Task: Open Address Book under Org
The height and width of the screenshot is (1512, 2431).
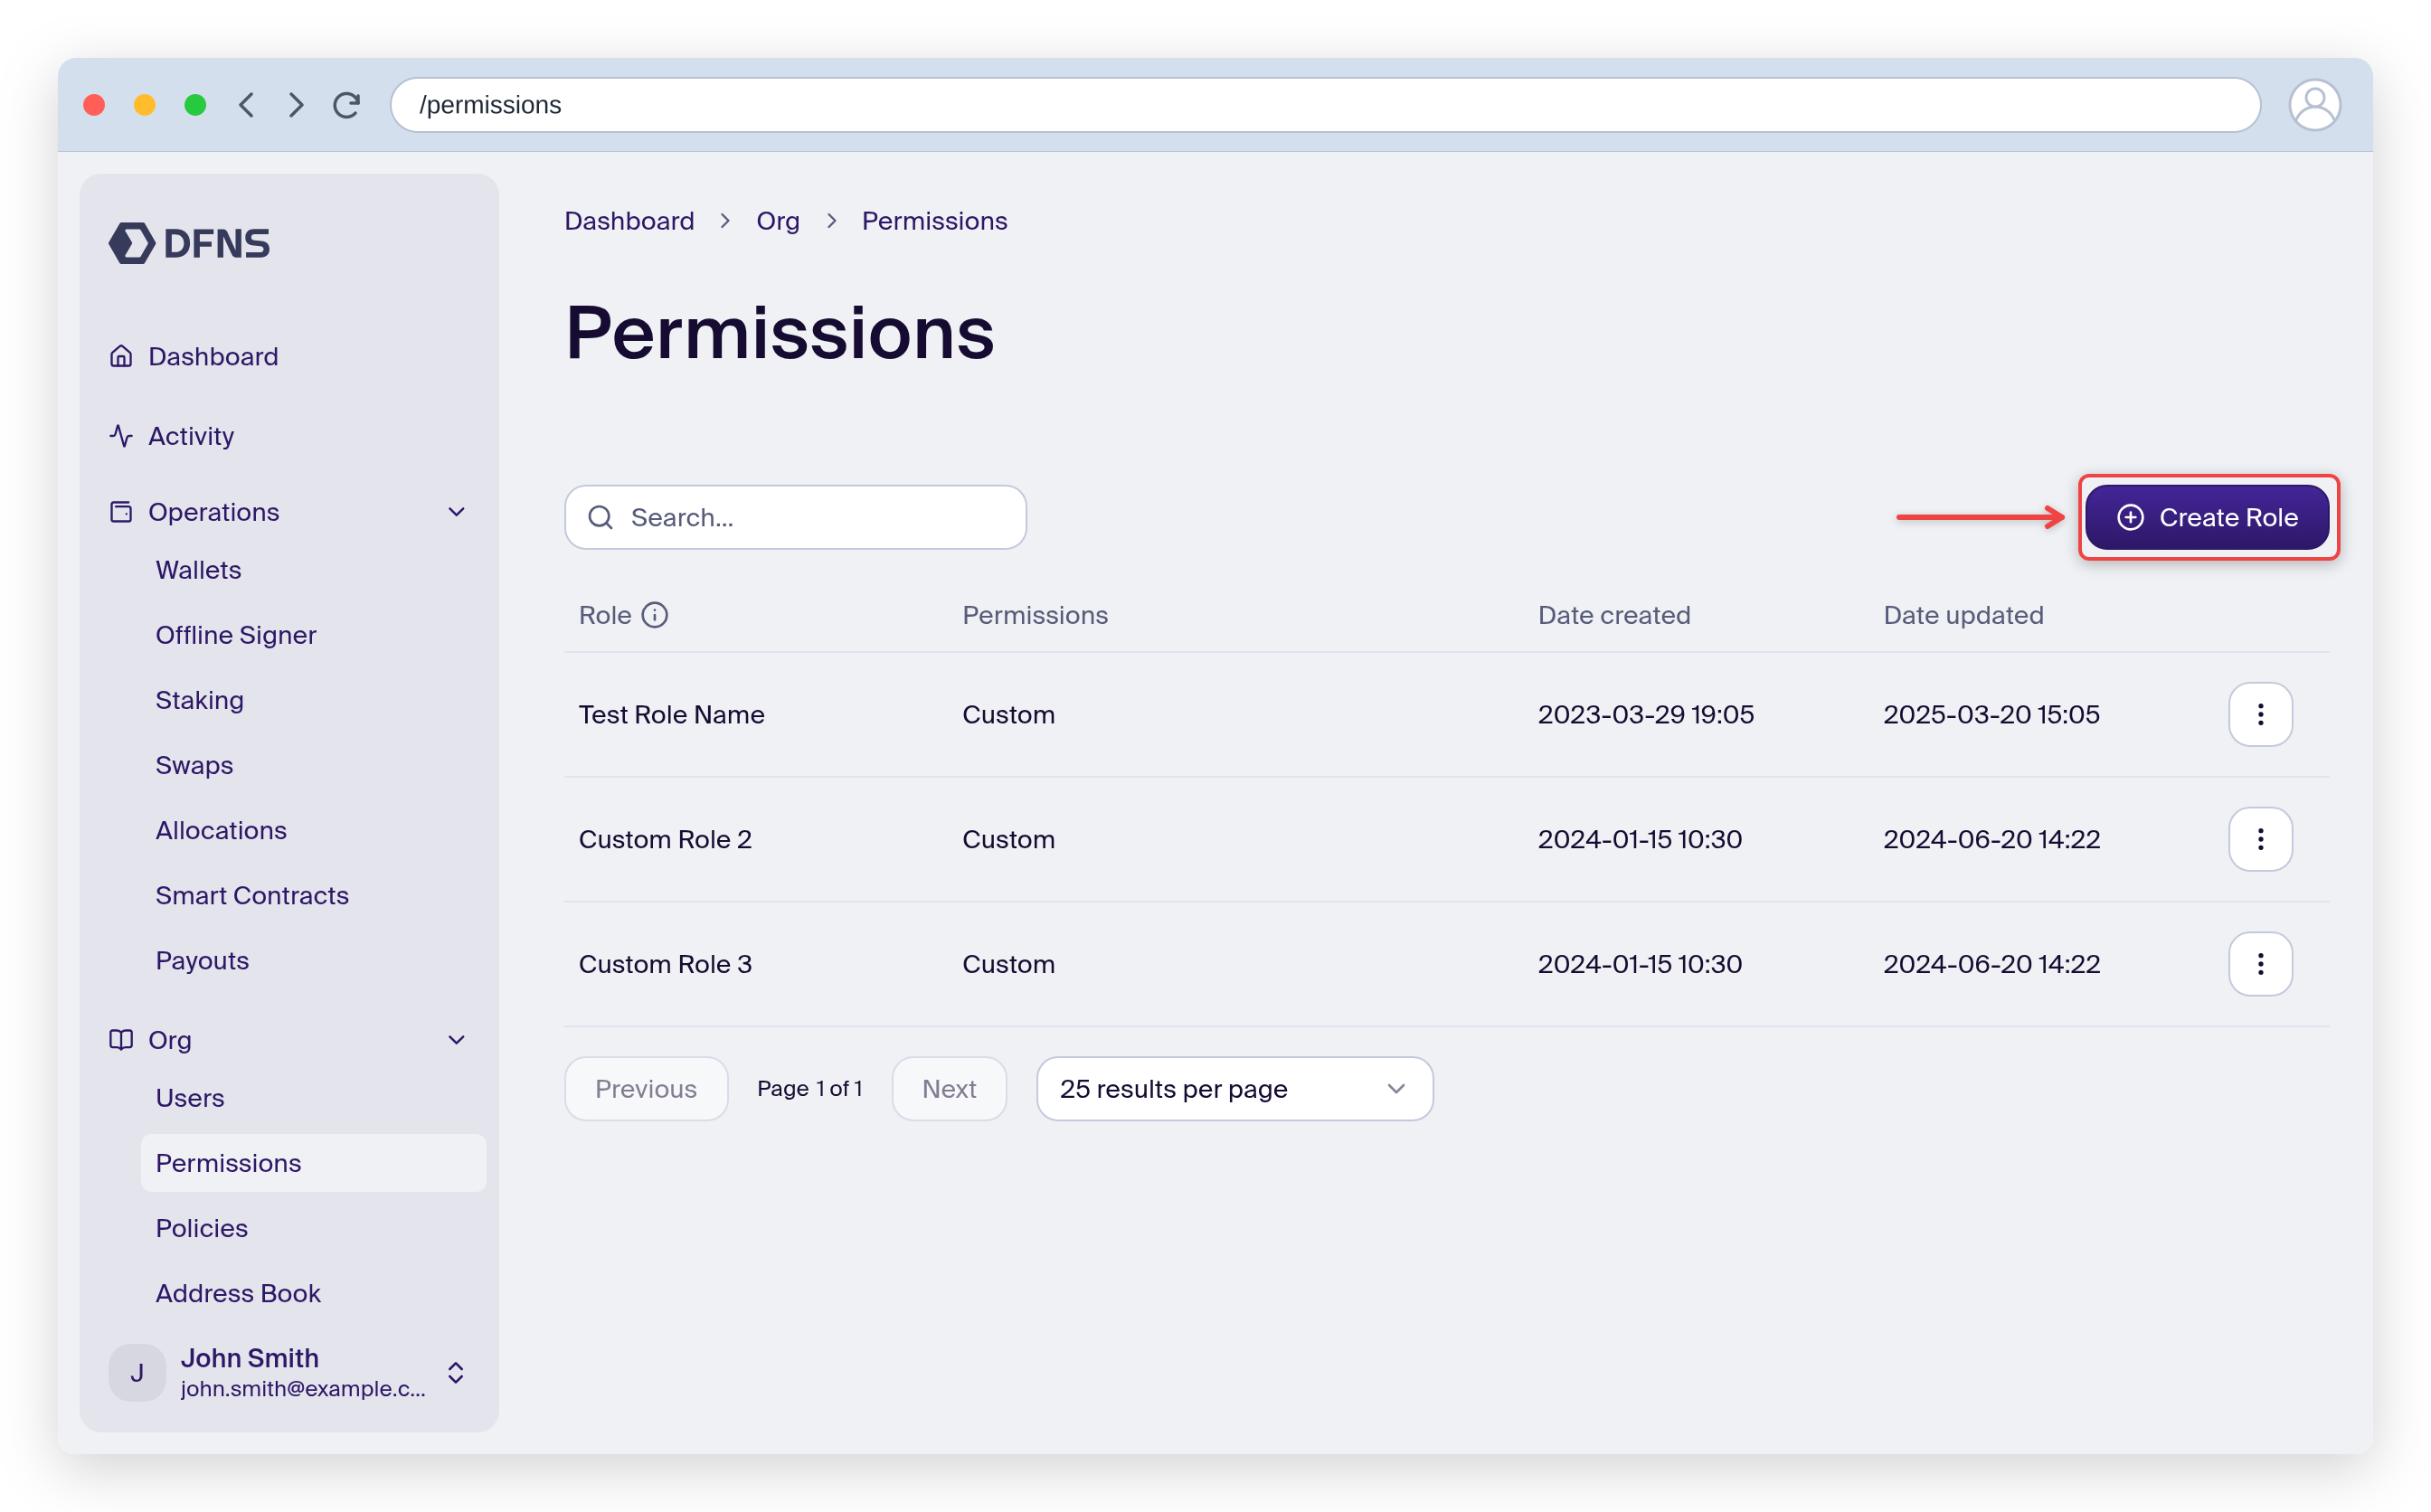Action: (238, 1293)
